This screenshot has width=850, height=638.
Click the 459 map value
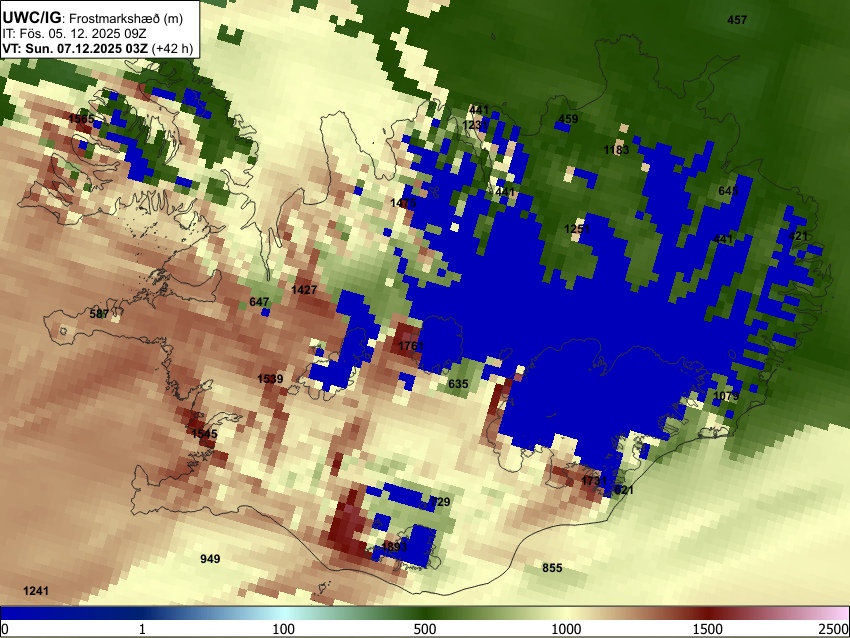click(x=568, y=119)
